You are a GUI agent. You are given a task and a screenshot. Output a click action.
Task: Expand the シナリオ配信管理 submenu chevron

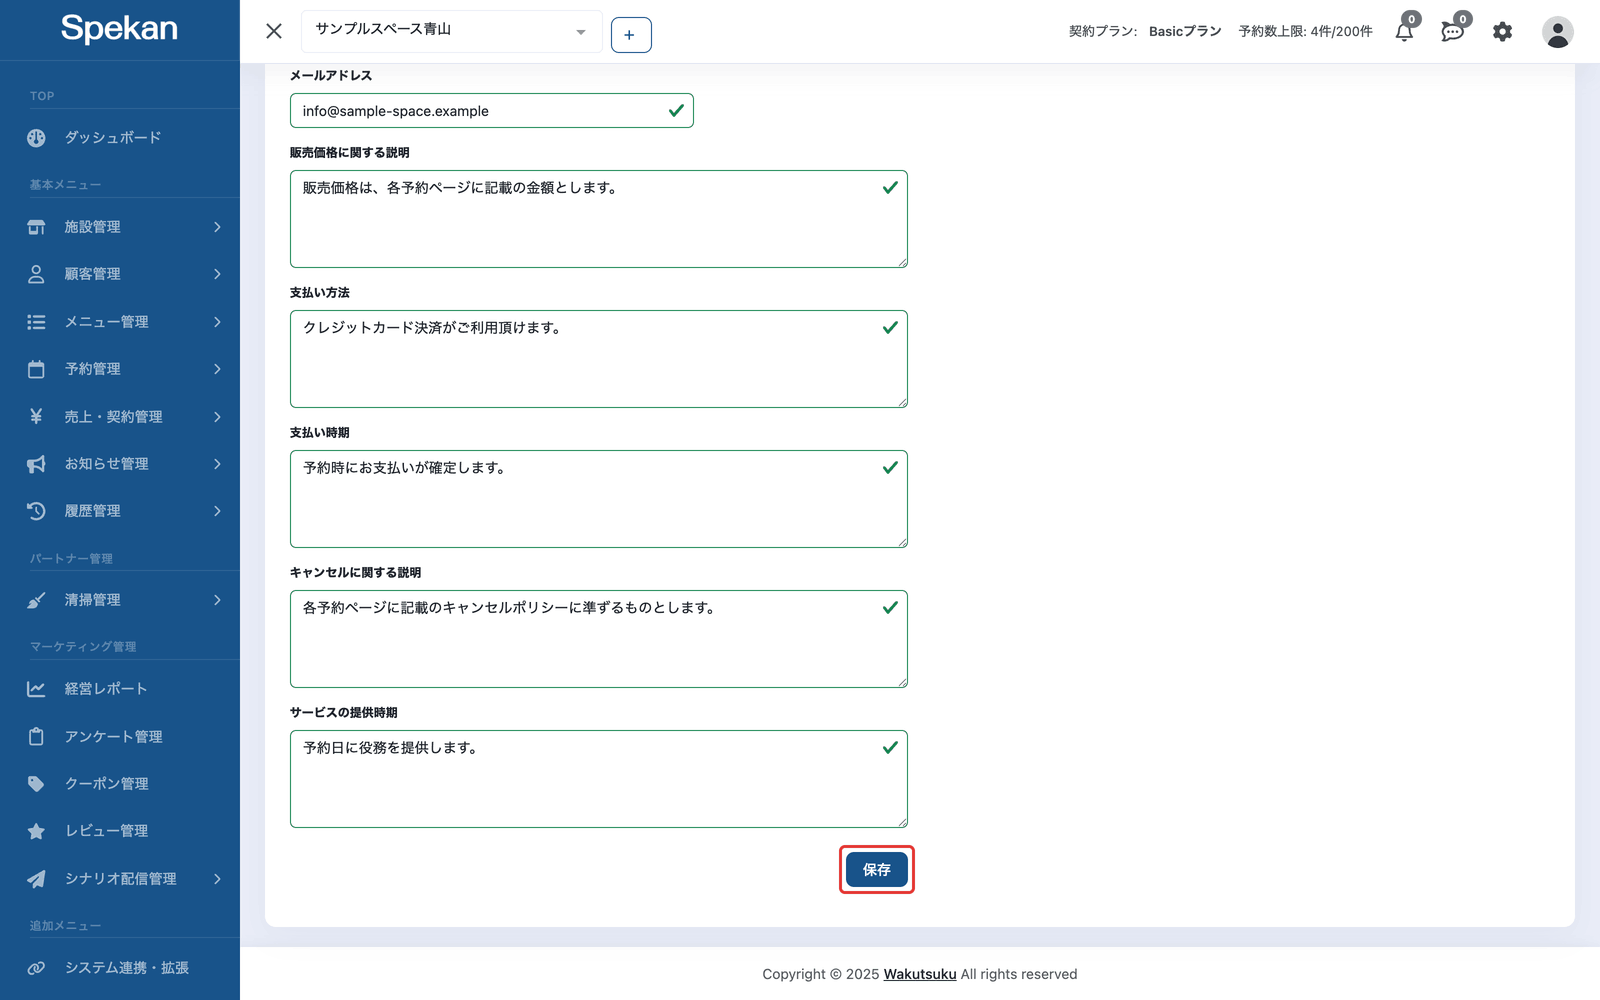(217, 879)
